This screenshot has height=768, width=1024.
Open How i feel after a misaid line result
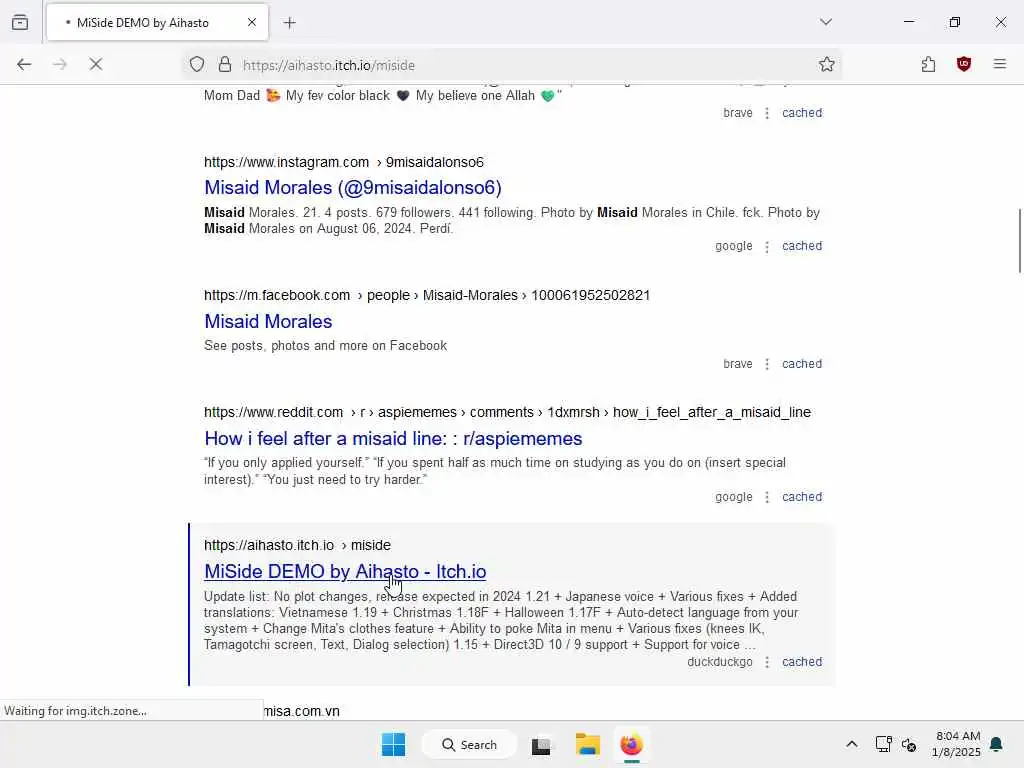[393, 438]
